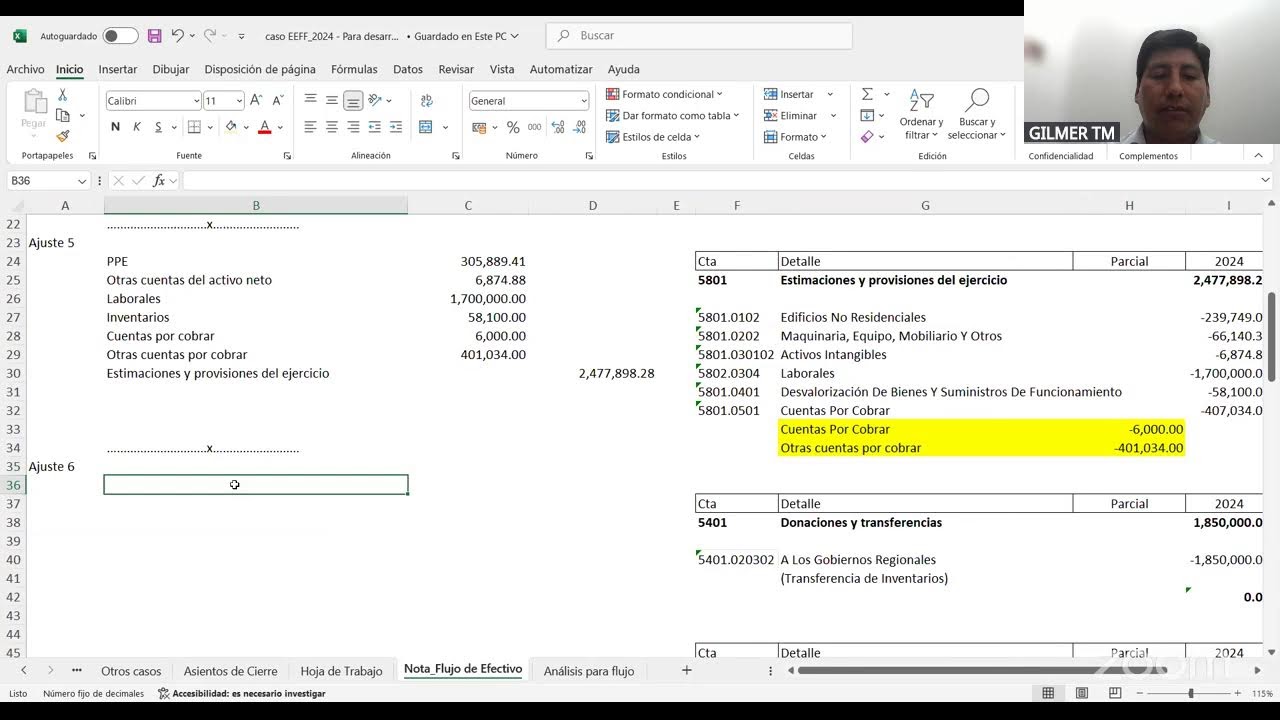The image size is (1280, 720).
Task: Click the align middle icon
Action: tap(331, 100)
